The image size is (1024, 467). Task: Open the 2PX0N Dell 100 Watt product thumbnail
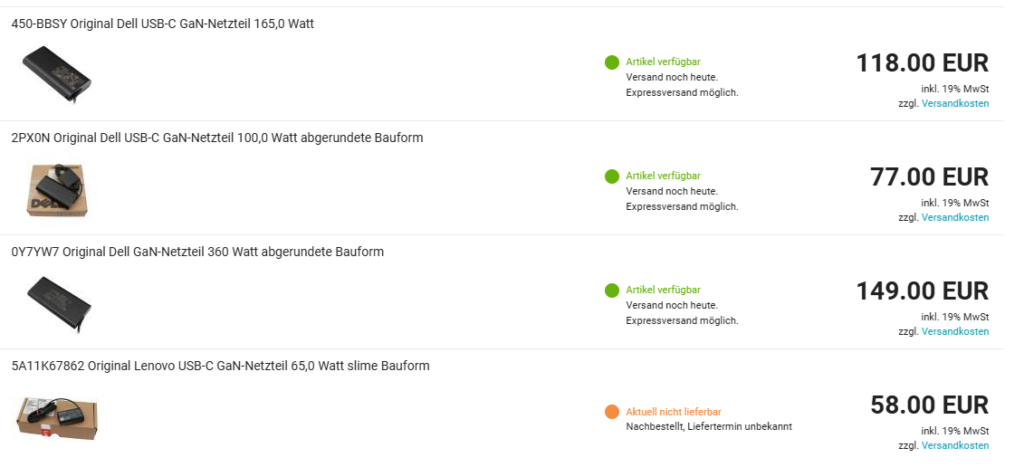(57, 189)
